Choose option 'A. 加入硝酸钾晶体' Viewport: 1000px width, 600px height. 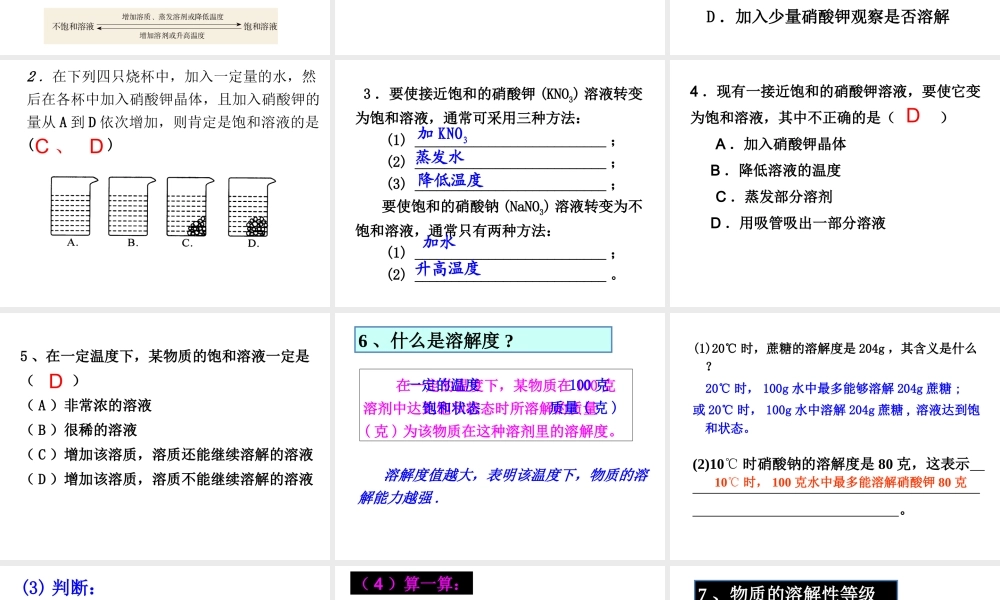point(781,144)
